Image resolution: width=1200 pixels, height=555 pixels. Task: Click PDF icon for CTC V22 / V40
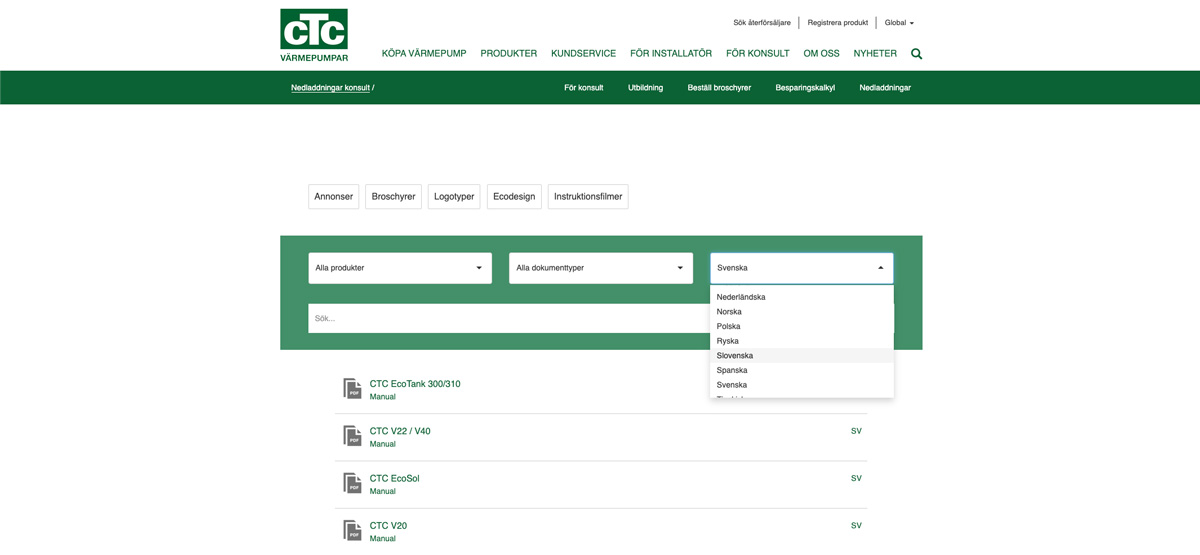coord(352,436)
